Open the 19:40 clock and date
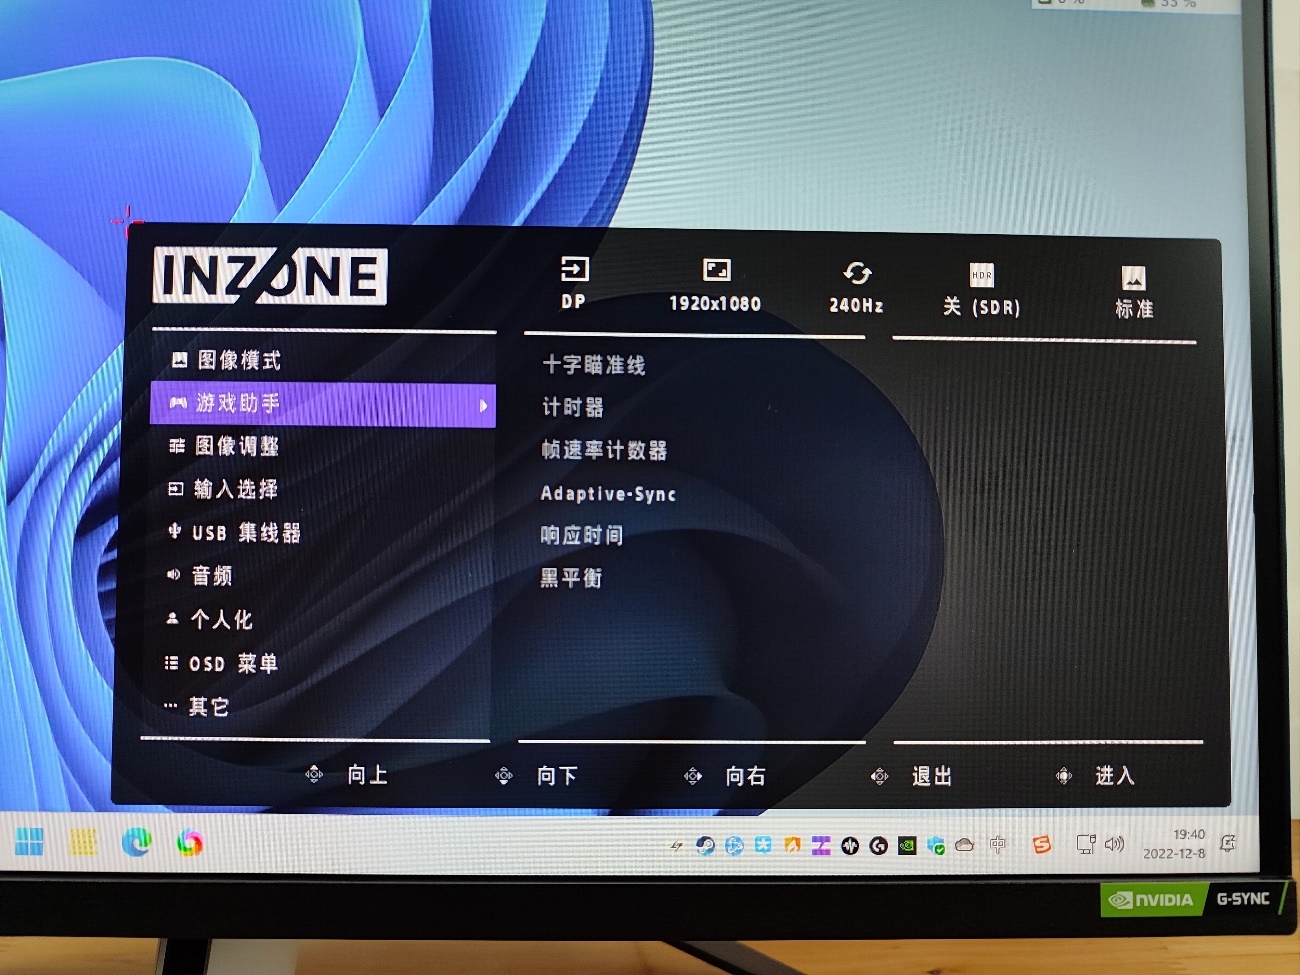Viewport: 1300px width, 975px height. coord(1174,844)
